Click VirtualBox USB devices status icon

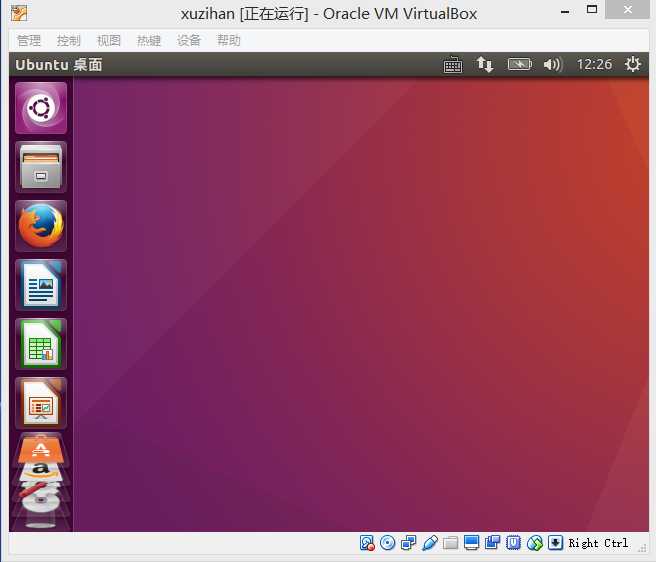tap(430, 543)
